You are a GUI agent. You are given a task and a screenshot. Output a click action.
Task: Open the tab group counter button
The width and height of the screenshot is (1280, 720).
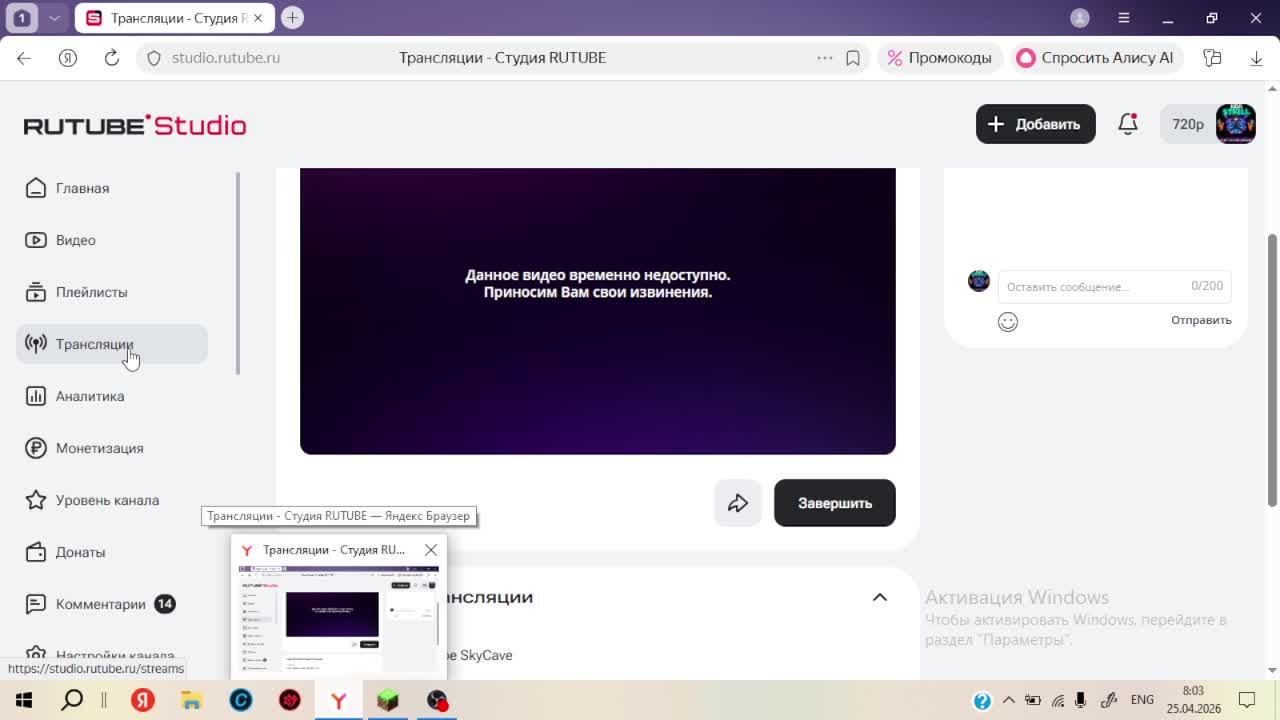pyautogui.click(x=22, y=18)
